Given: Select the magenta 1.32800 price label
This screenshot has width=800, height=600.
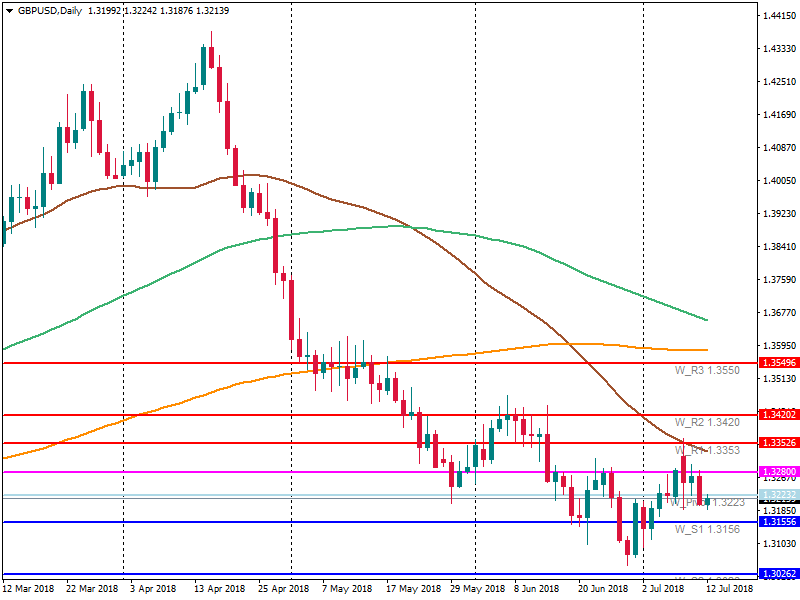Looking at the screenshot, I should [777, 471].
